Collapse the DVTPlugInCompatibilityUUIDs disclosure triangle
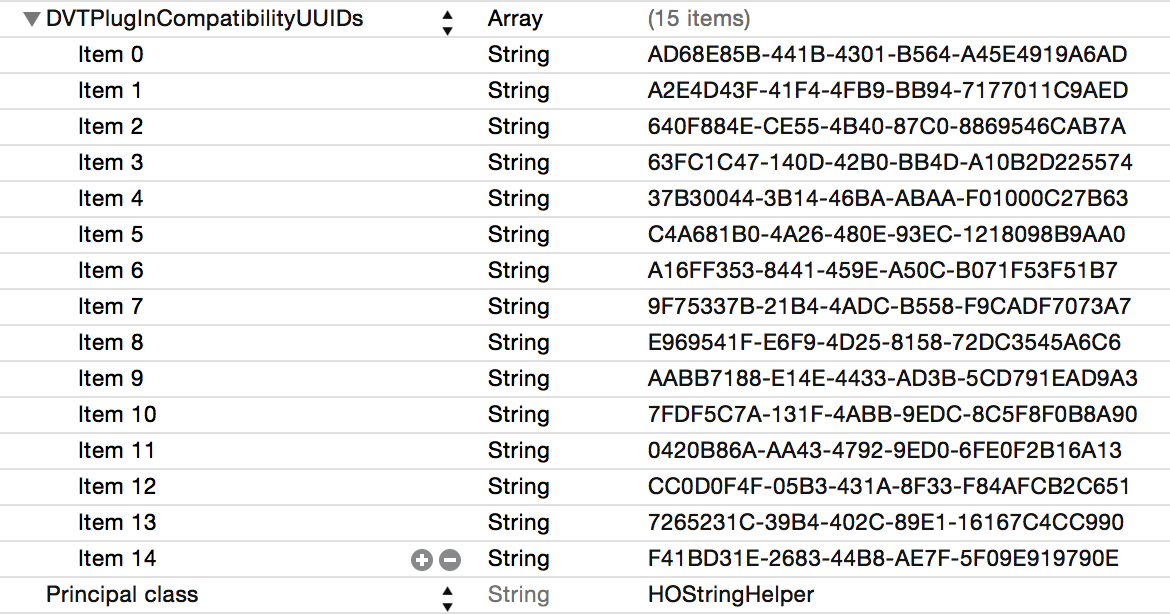 point(31,19)
